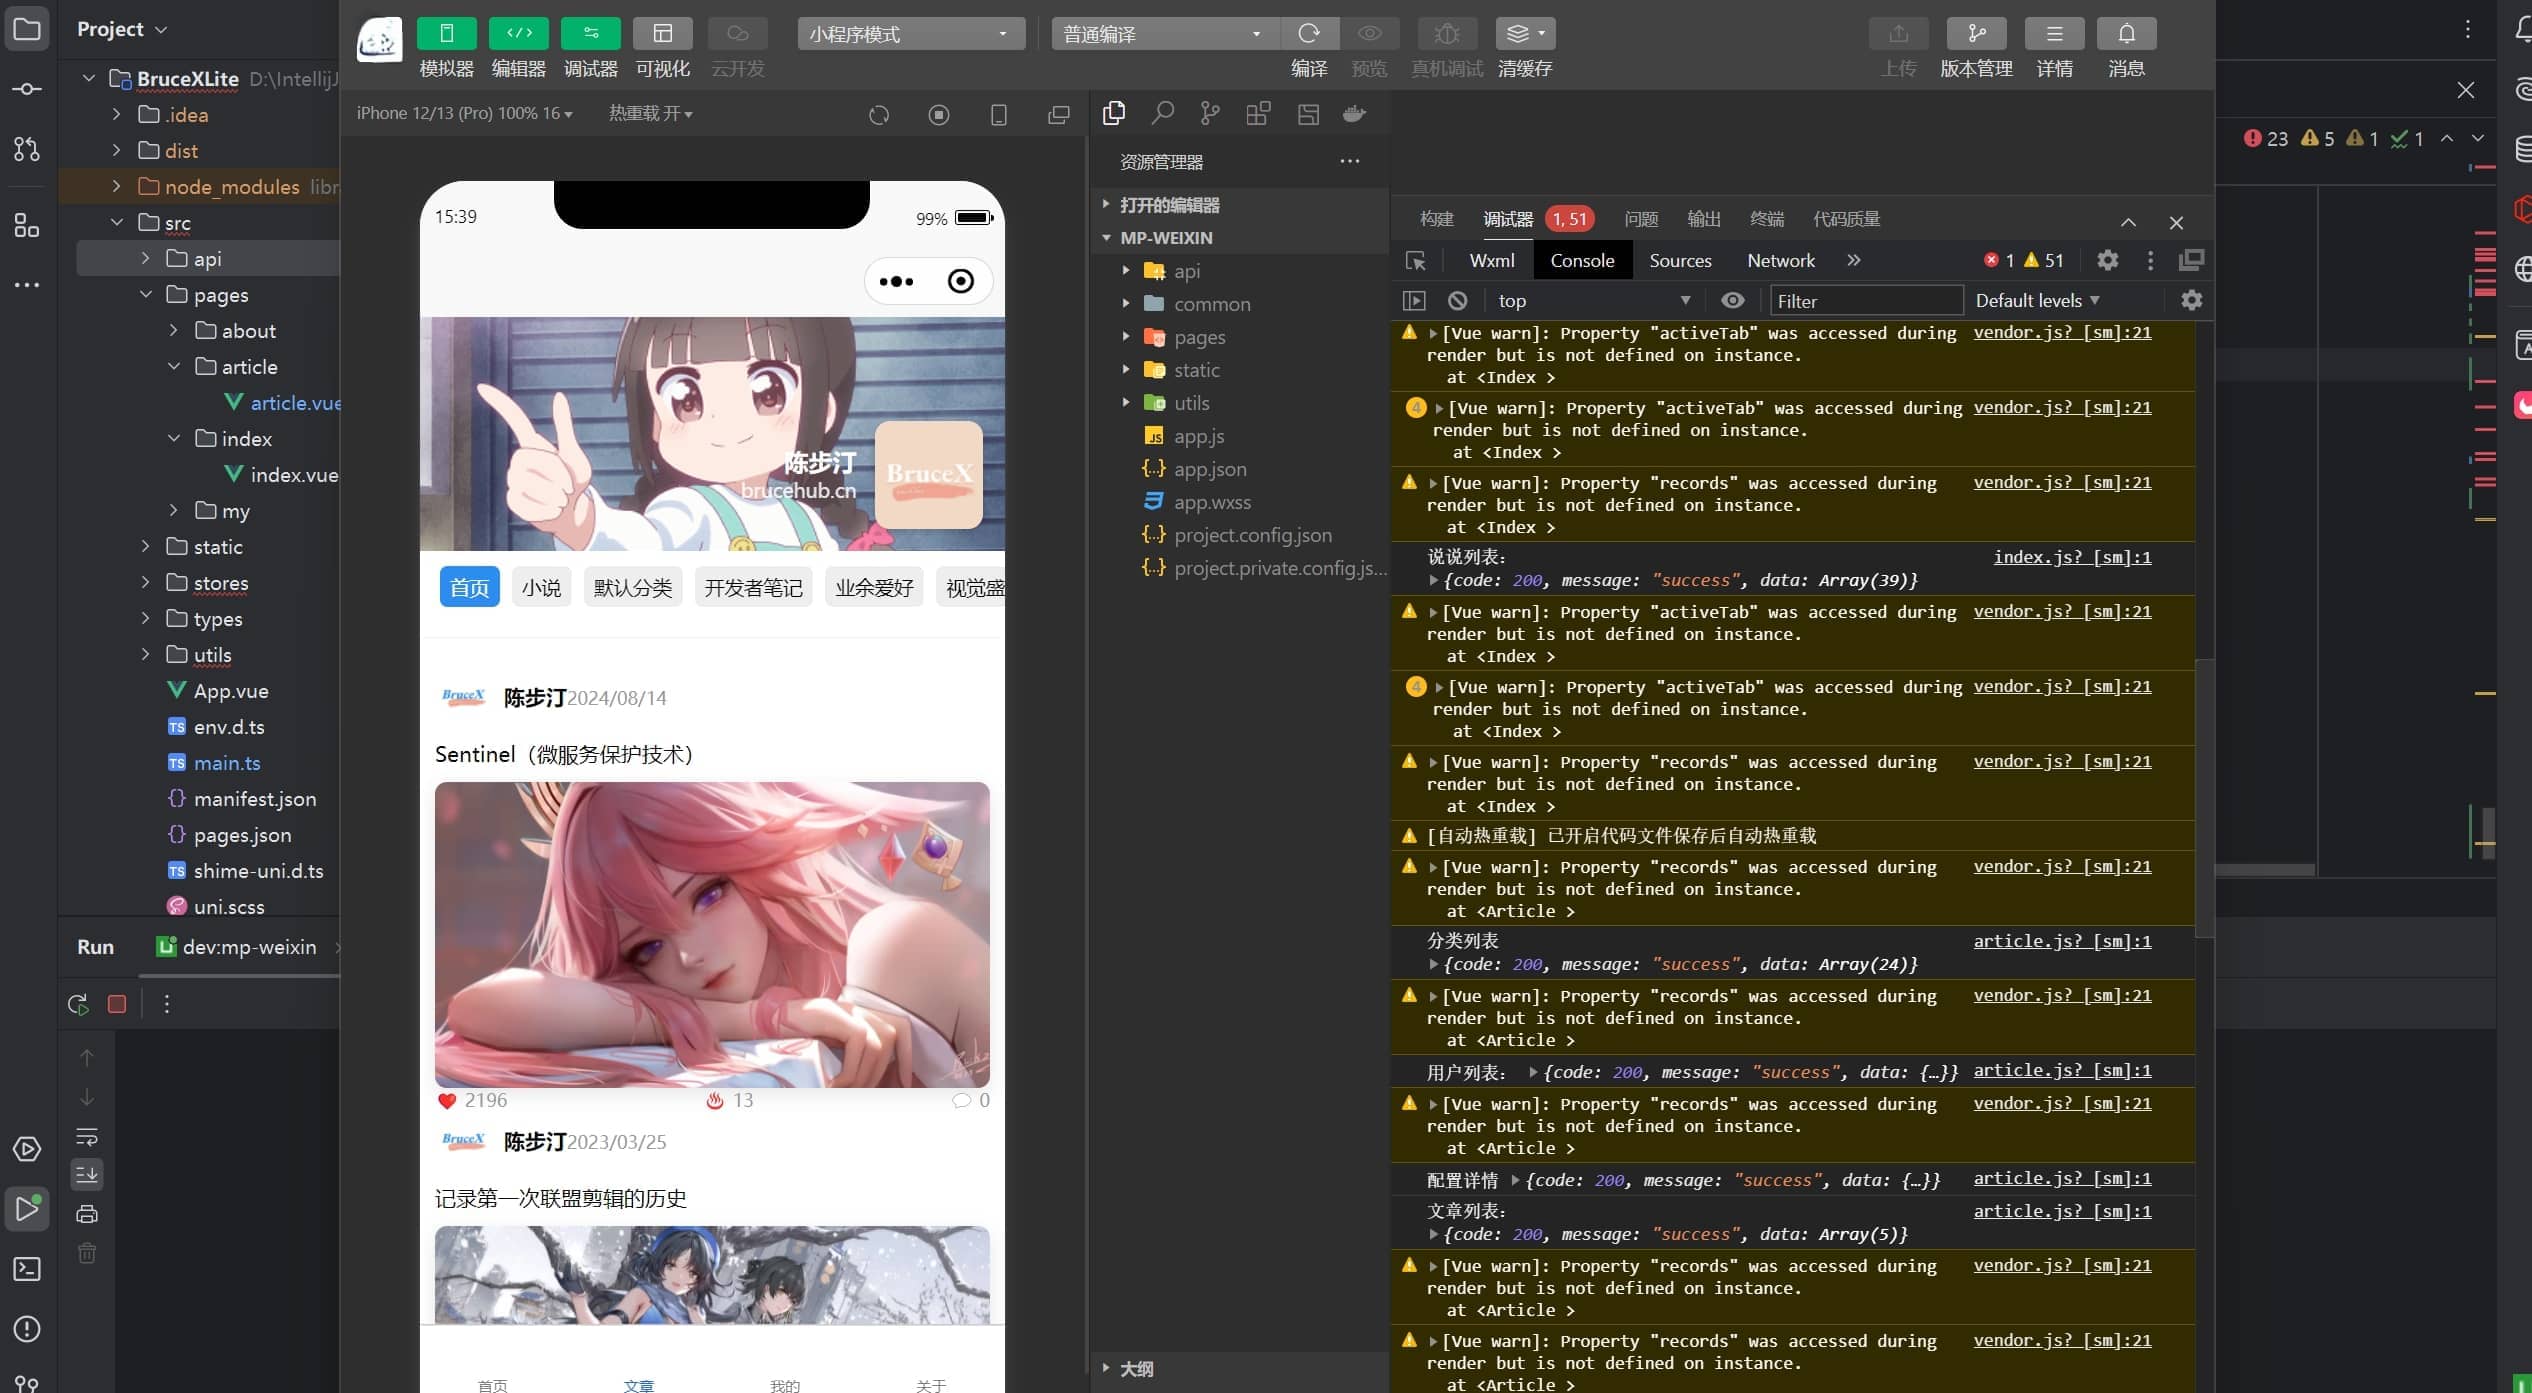Select the 开发者笔记 category in simulator
2532x1393 pixels.
(x=753, y=588)
